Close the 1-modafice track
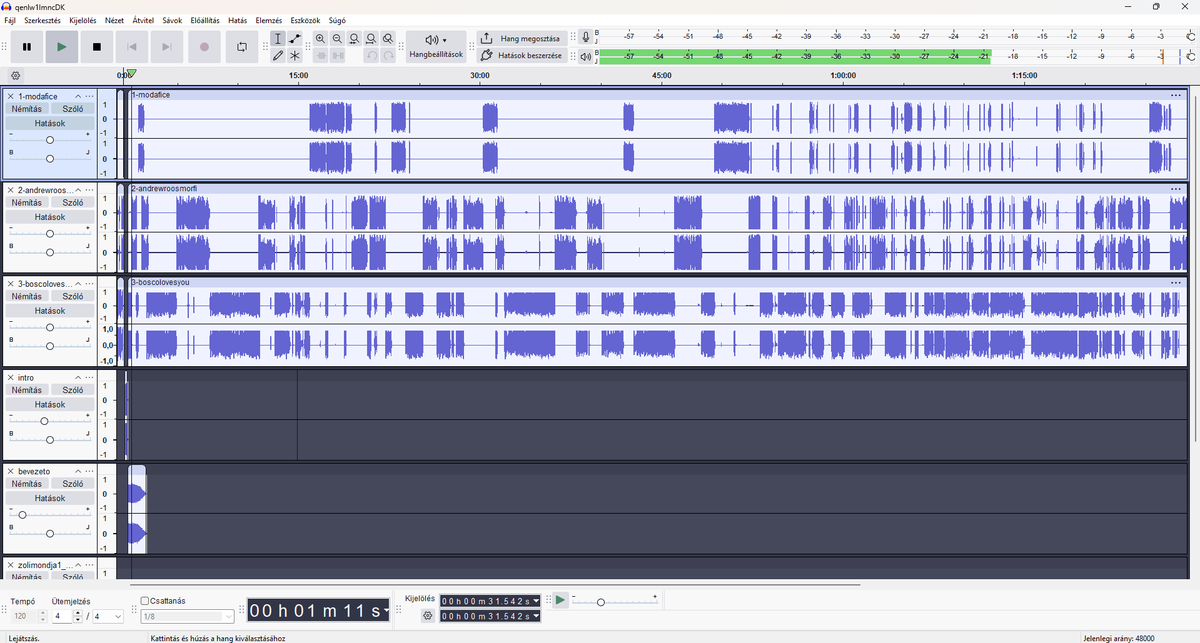Viewport: 1200px width, 643px height. pos(11,96)
